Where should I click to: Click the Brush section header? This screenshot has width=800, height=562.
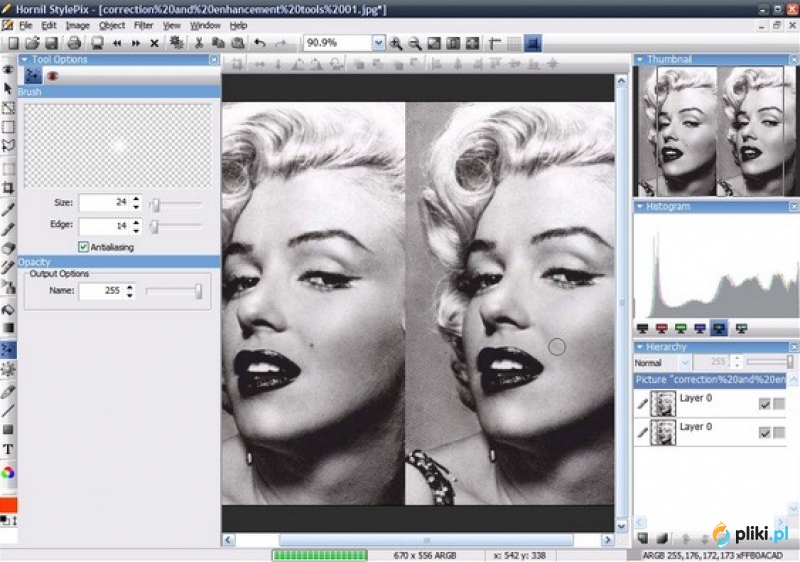coord(119,92)
